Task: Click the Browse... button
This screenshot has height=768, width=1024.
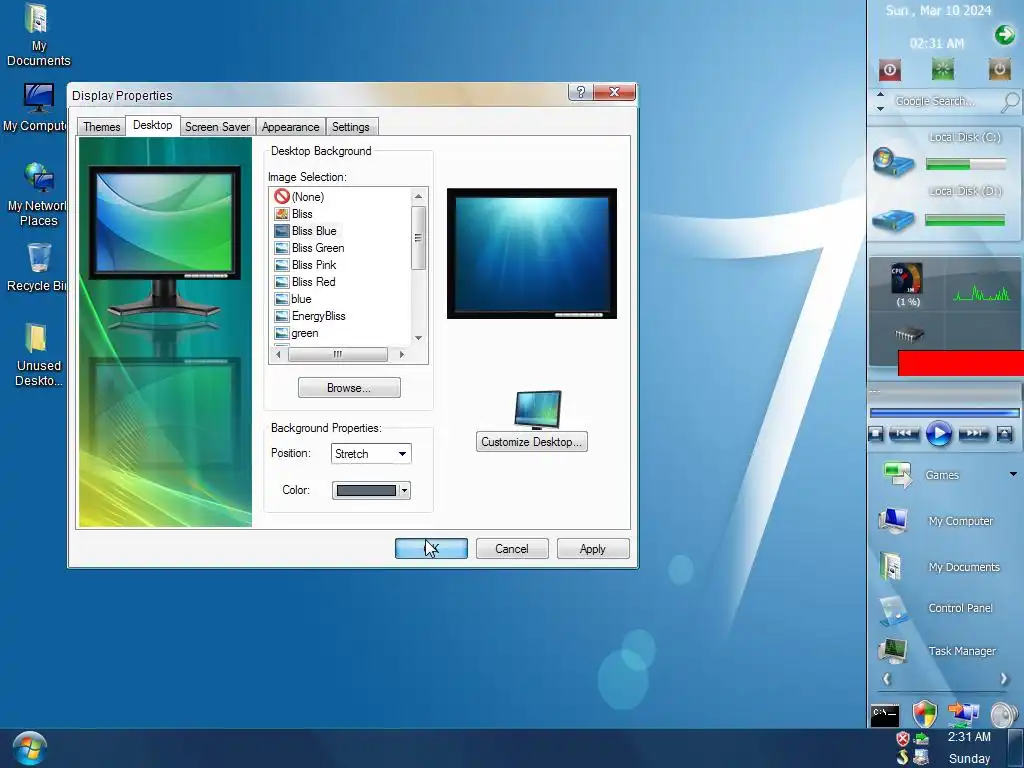Action: coord(349,387)
